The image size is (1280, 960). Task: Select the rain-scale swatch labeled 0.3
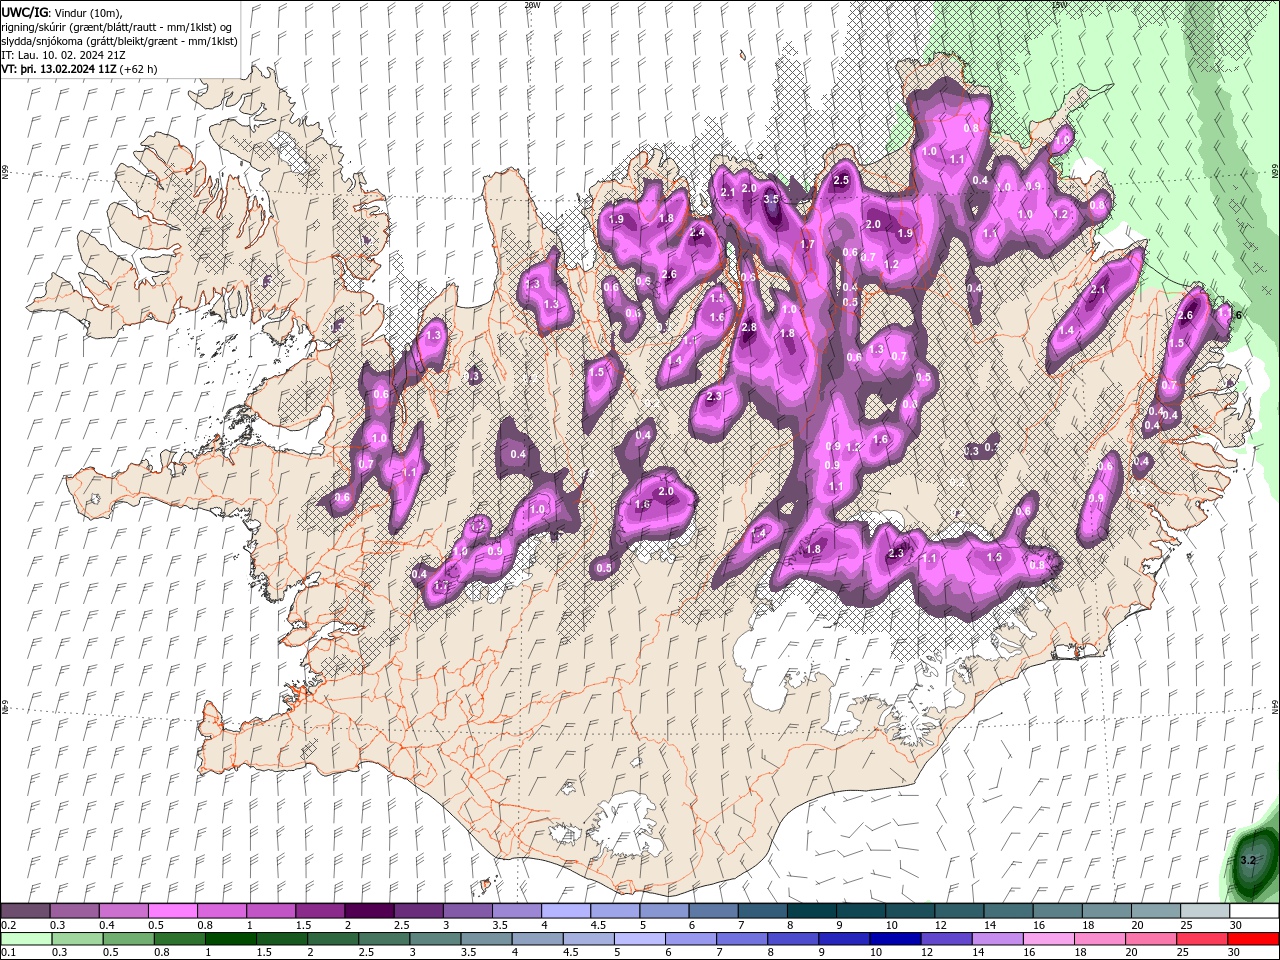(77, 939)
